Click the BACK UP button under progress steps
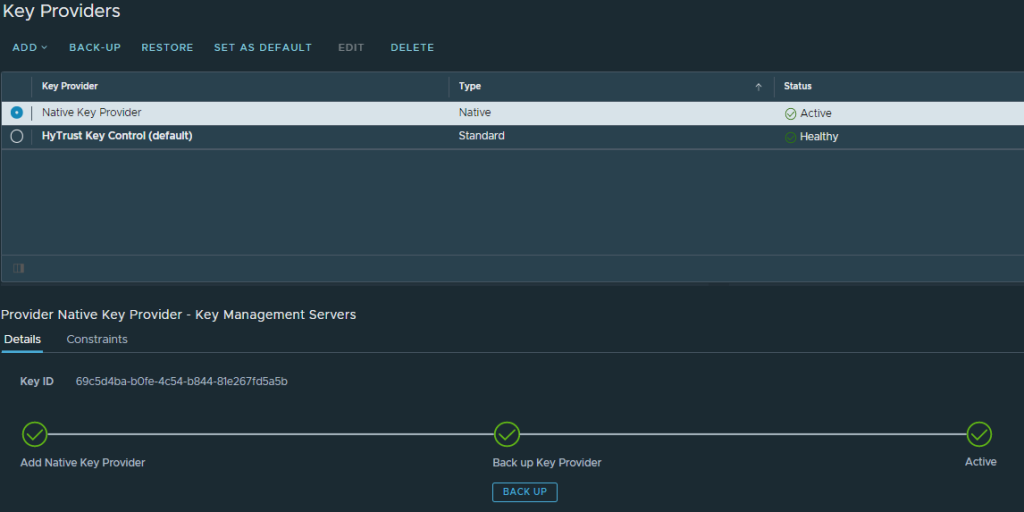 pyautogui.click(x=524, y=492)
